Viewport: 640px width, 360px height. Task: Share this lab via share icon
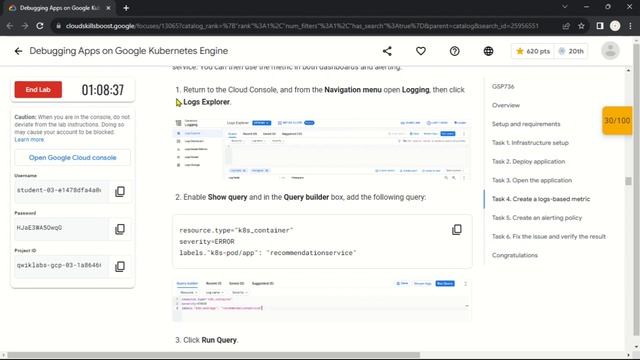click(x=387, y=51)
